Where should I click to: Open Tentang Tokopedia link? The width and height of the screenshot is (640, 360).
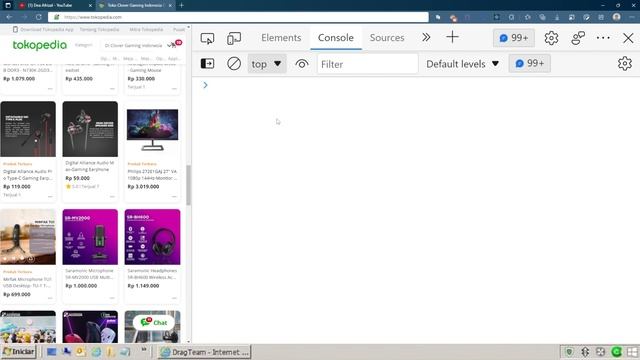click(99, 29)
